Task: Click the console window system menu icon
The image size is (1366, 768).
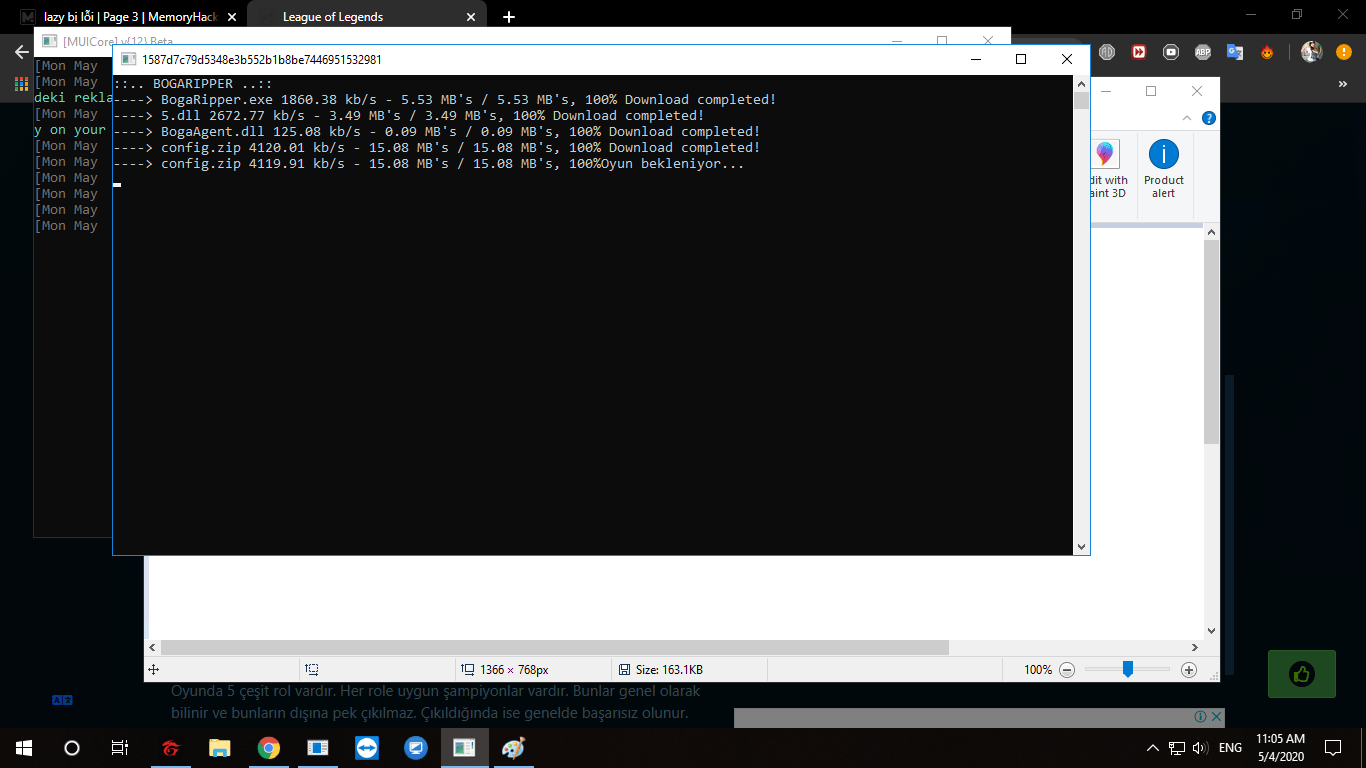Action: coord(128,59)
